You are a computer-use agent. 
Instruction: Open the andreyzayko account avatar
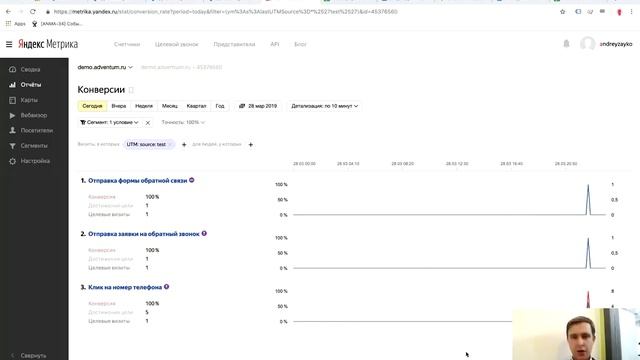pyautogui.click(x=587, y=44)
